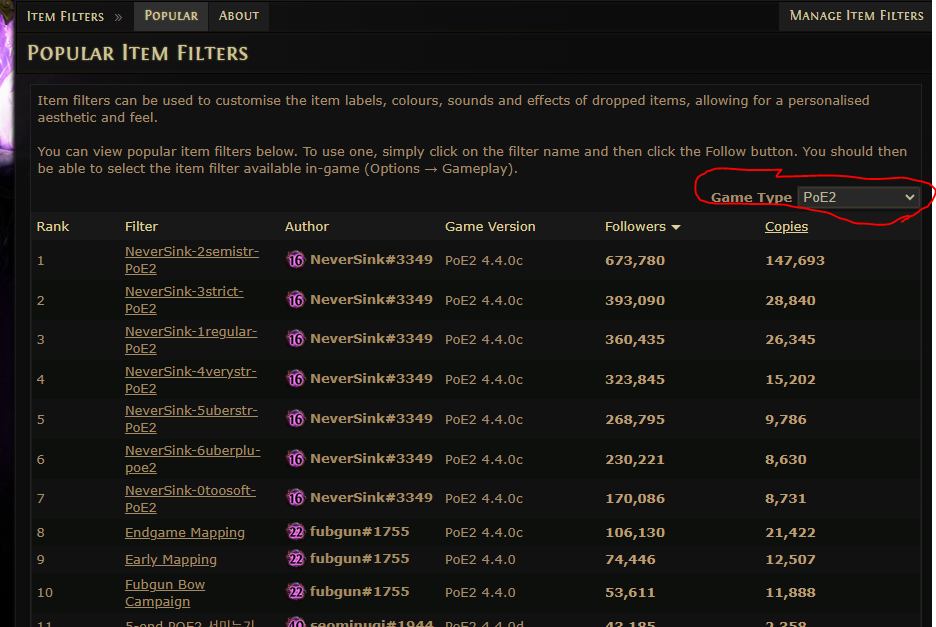The image size is (936, 627).
Task: Click the 323,845 followers value
Action: 635,380
